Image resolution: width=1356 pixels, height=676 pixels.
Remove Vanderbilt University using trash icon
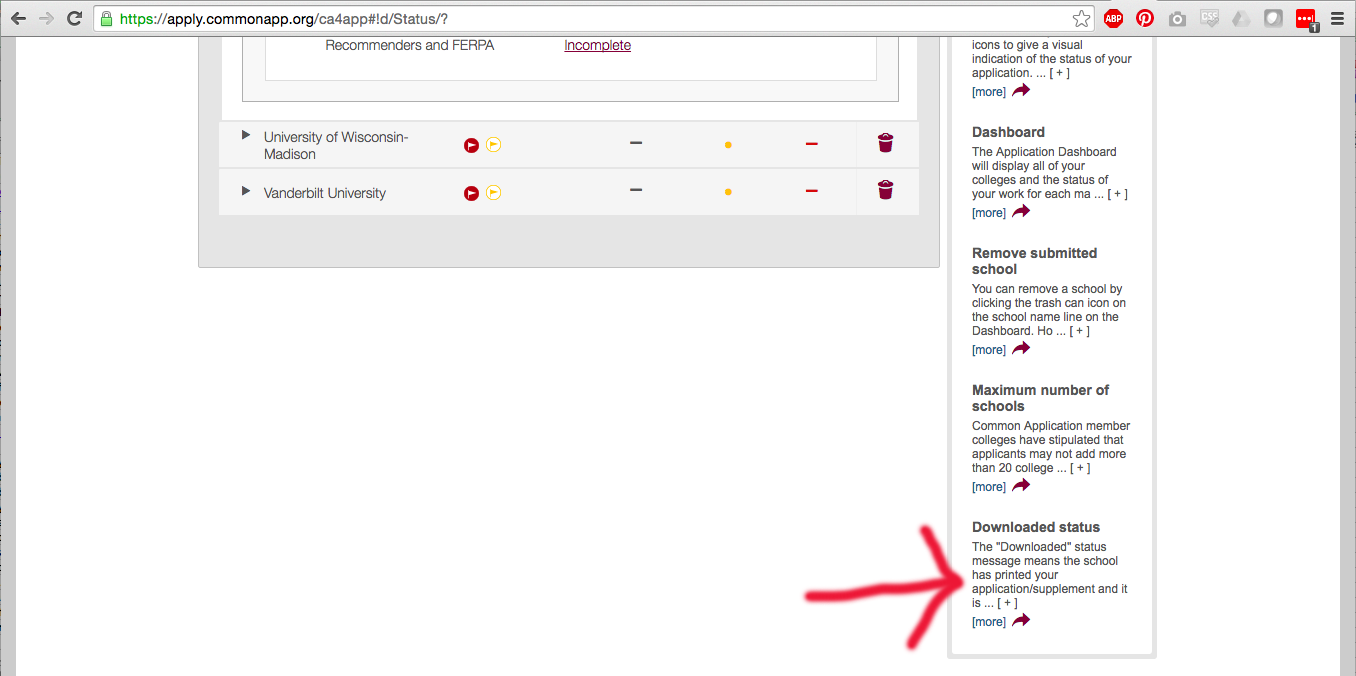(885, 189)
